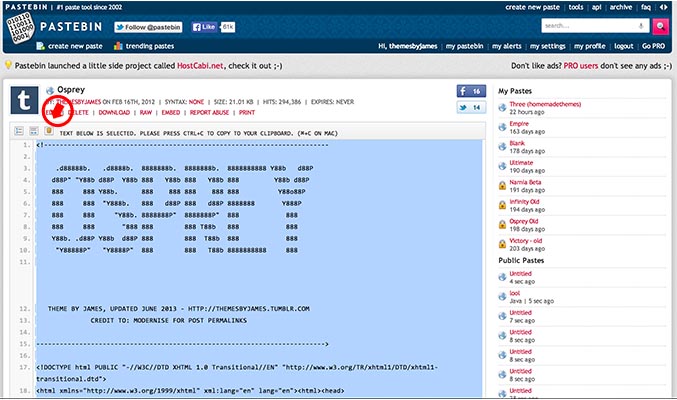677x400 pixels.
Task: View the raw paste text
Action: (145, 113)
